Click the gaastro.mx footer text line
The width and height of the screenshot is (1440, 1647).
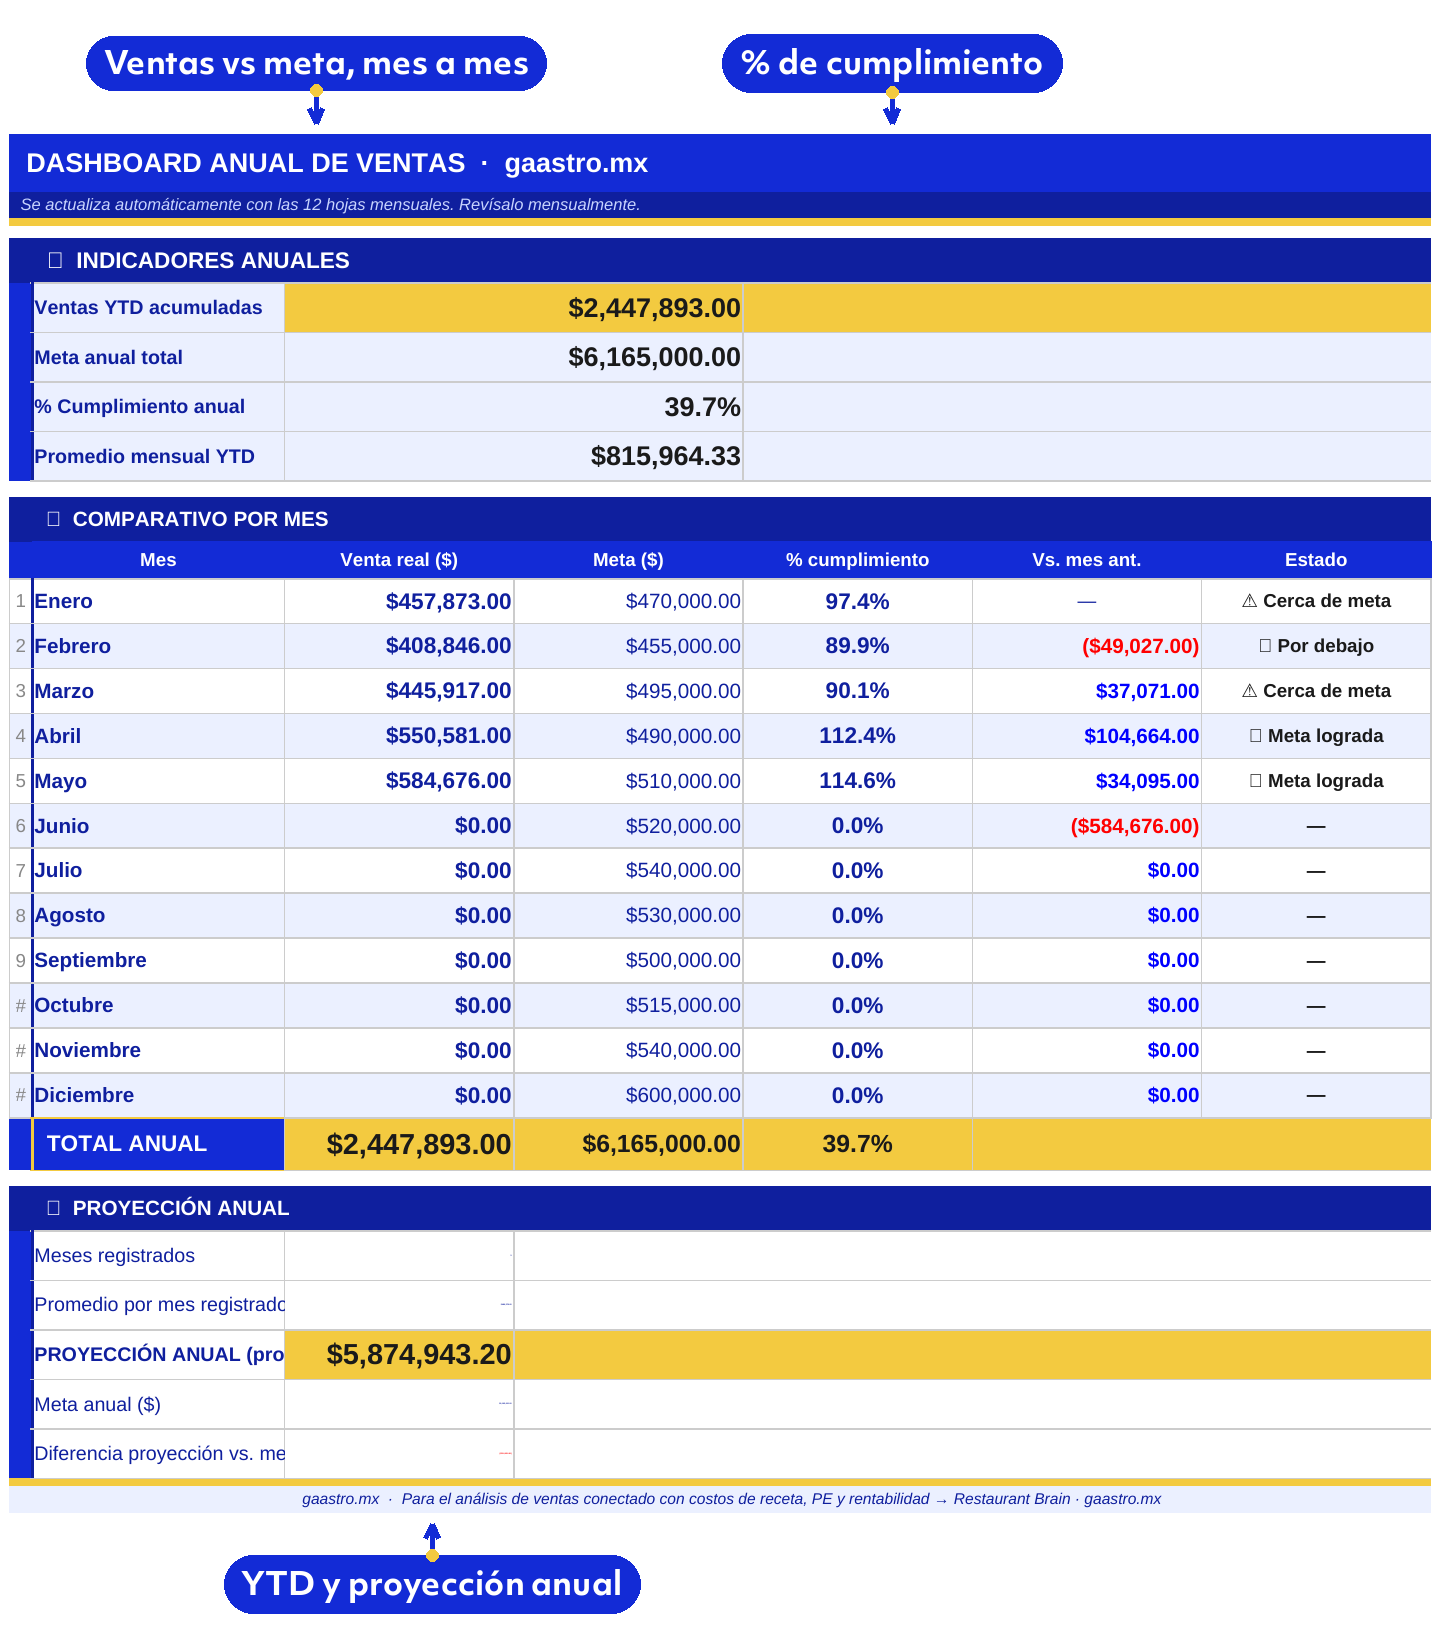click(x=731, y=1499)
